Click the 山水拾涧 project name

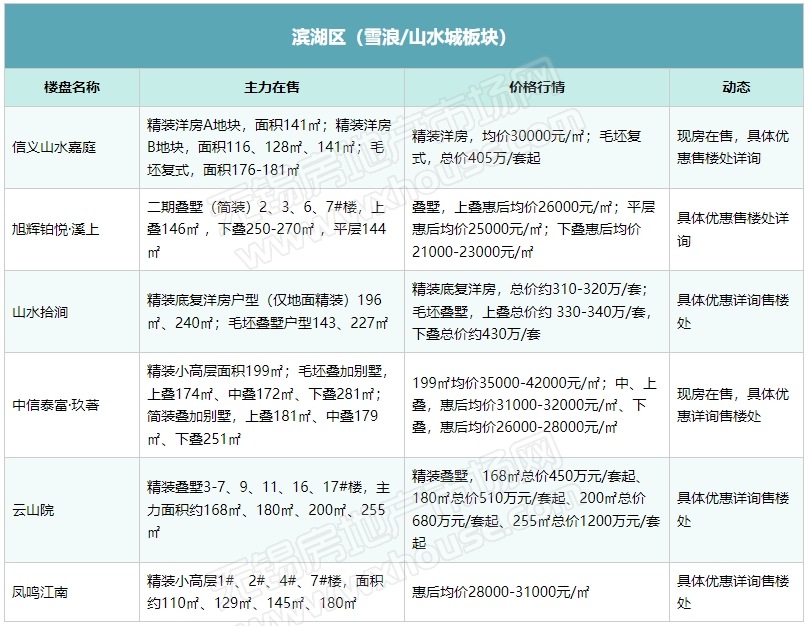(40, 312)
